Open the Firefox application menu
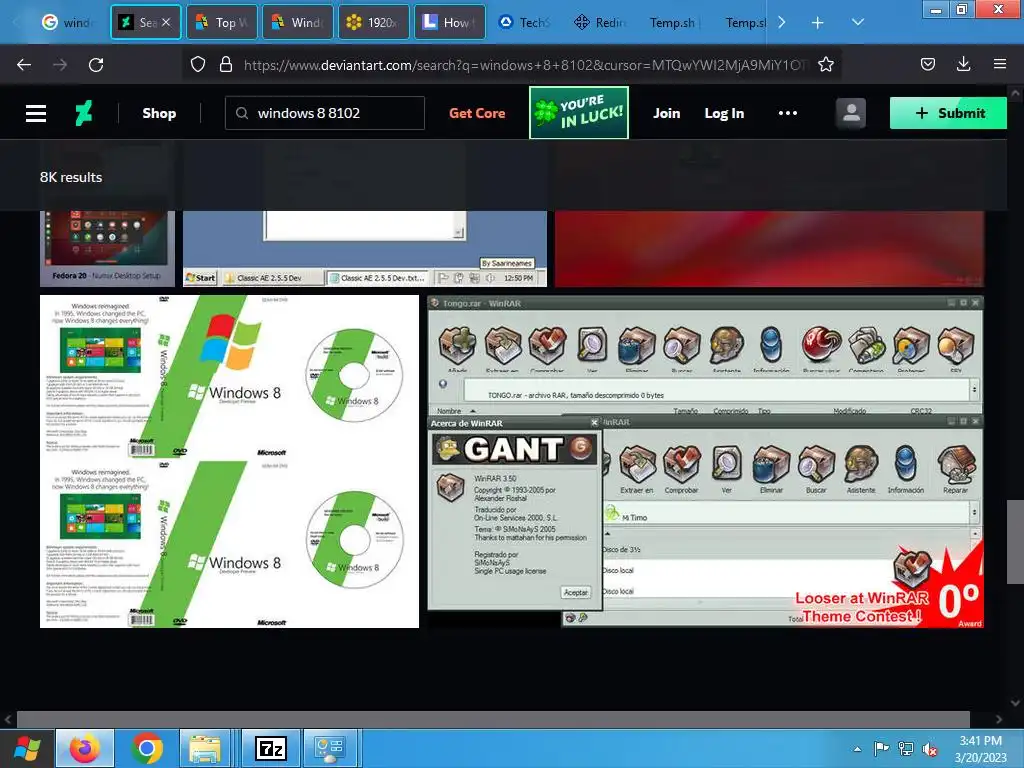Image resolution: width=1024 pixels, height=768 pixels. click(x=1000, y=64)
